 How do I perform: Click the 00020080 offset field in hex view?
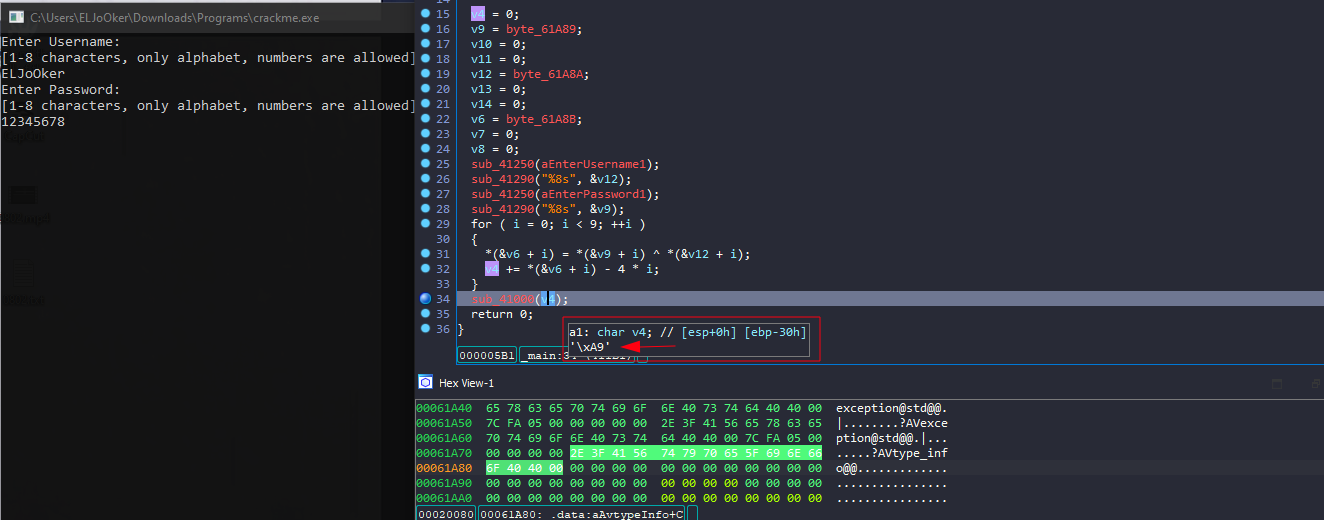pyautogui.click(x=445, y=513)
